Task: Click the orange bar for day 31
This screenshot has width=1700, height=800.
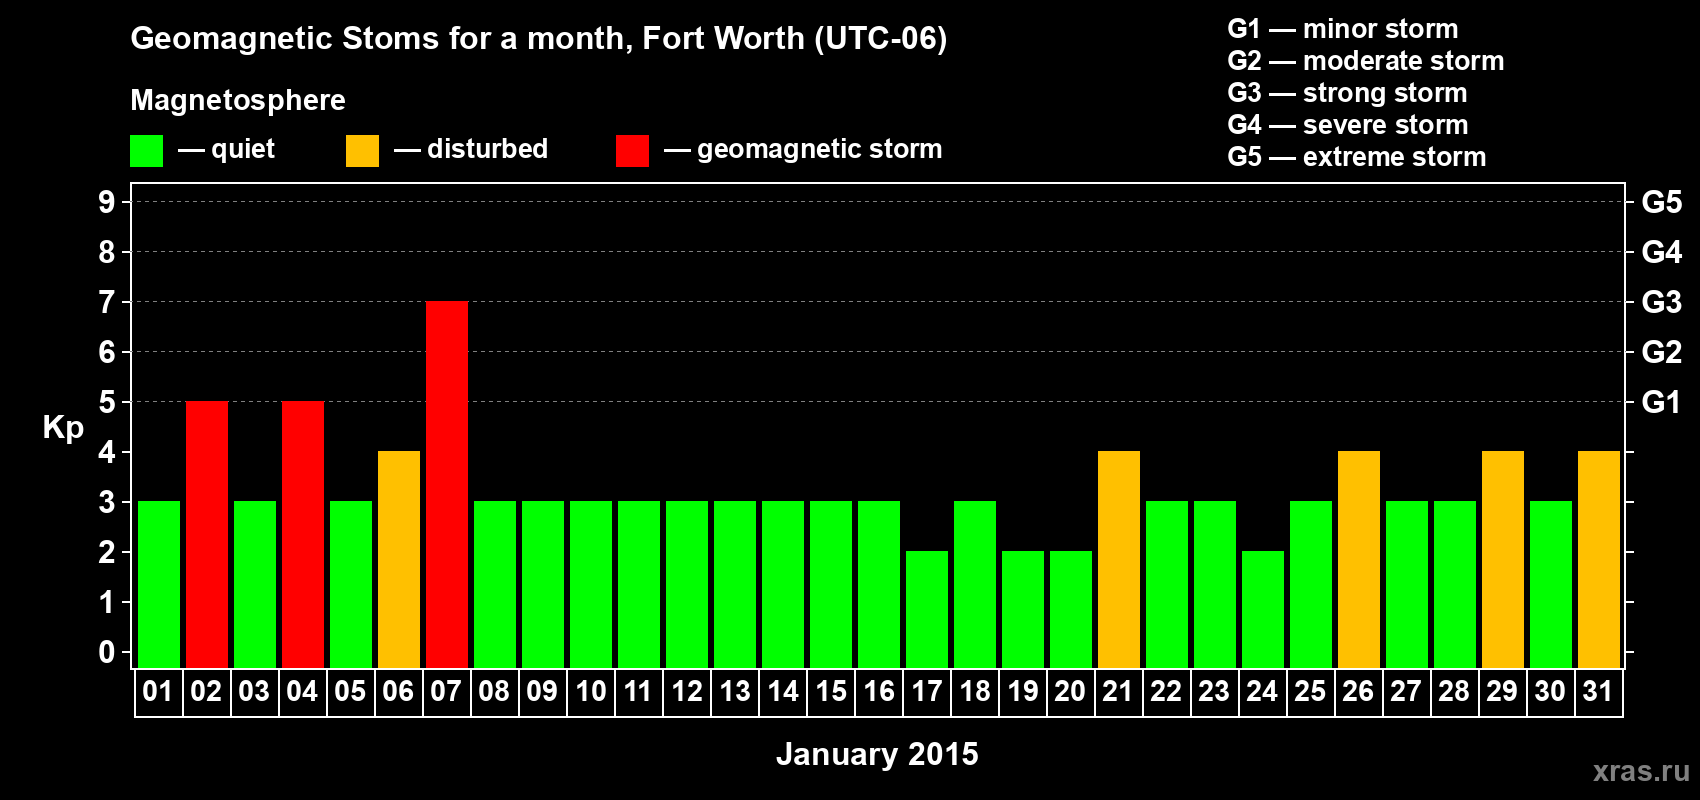Action: click(x=1599, y=559)
